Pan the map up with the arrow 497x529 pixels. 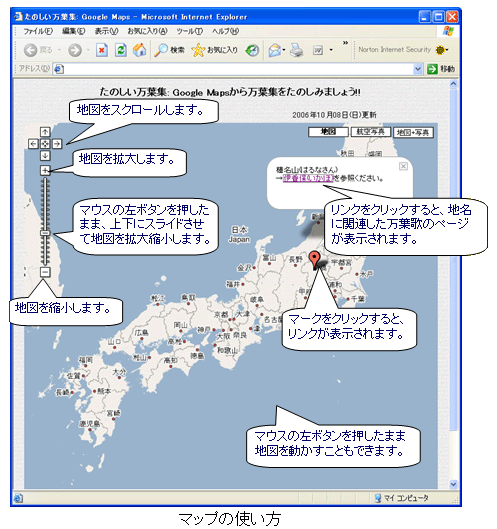45,132
